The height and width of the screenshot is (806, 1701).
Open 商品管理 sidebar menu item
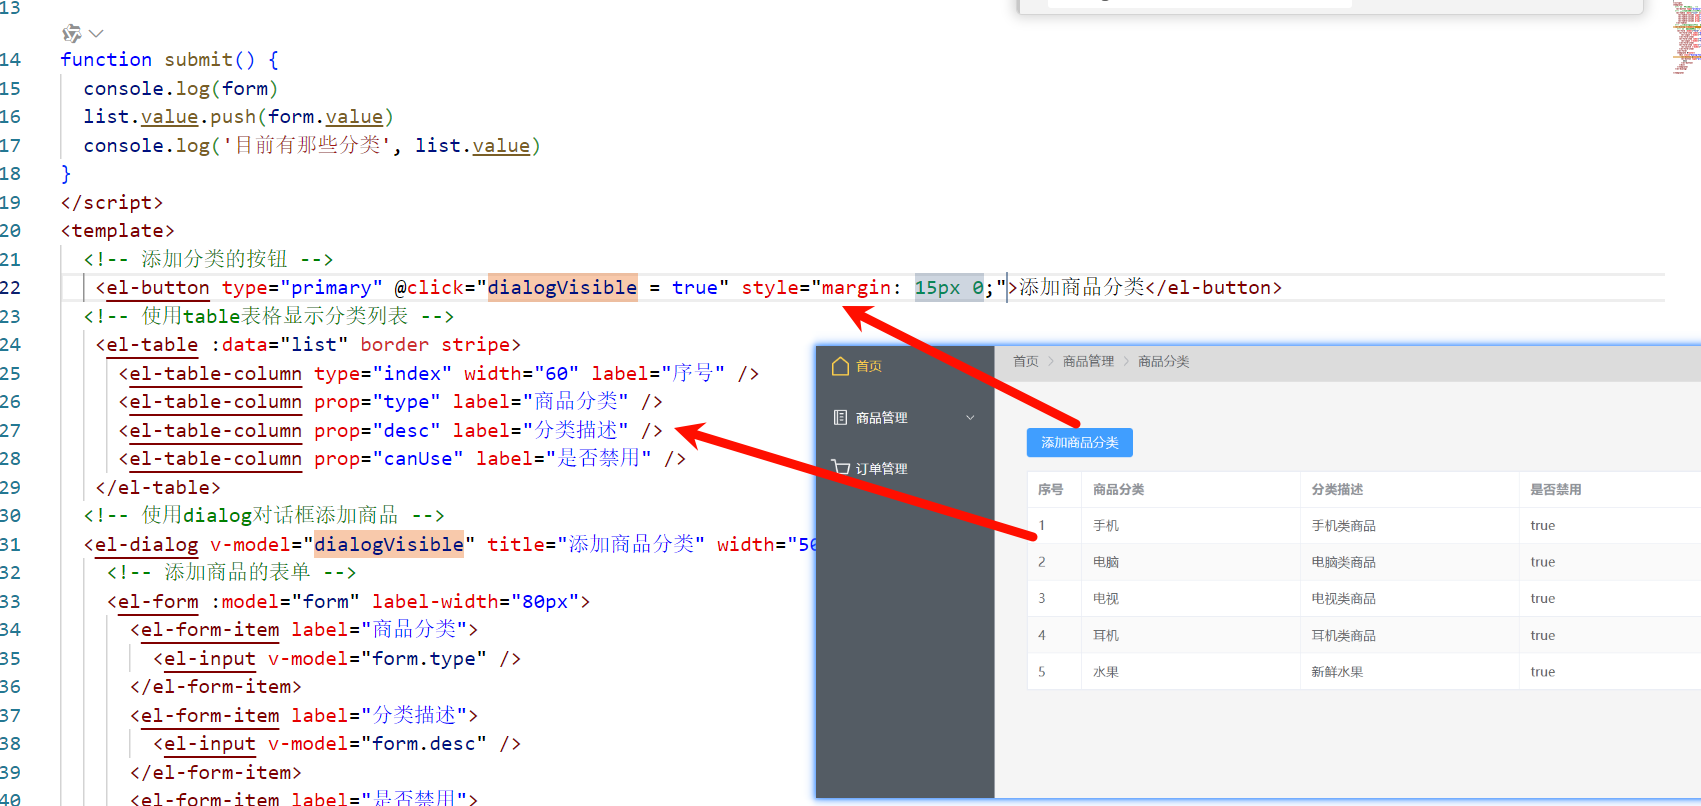point(905,417)
